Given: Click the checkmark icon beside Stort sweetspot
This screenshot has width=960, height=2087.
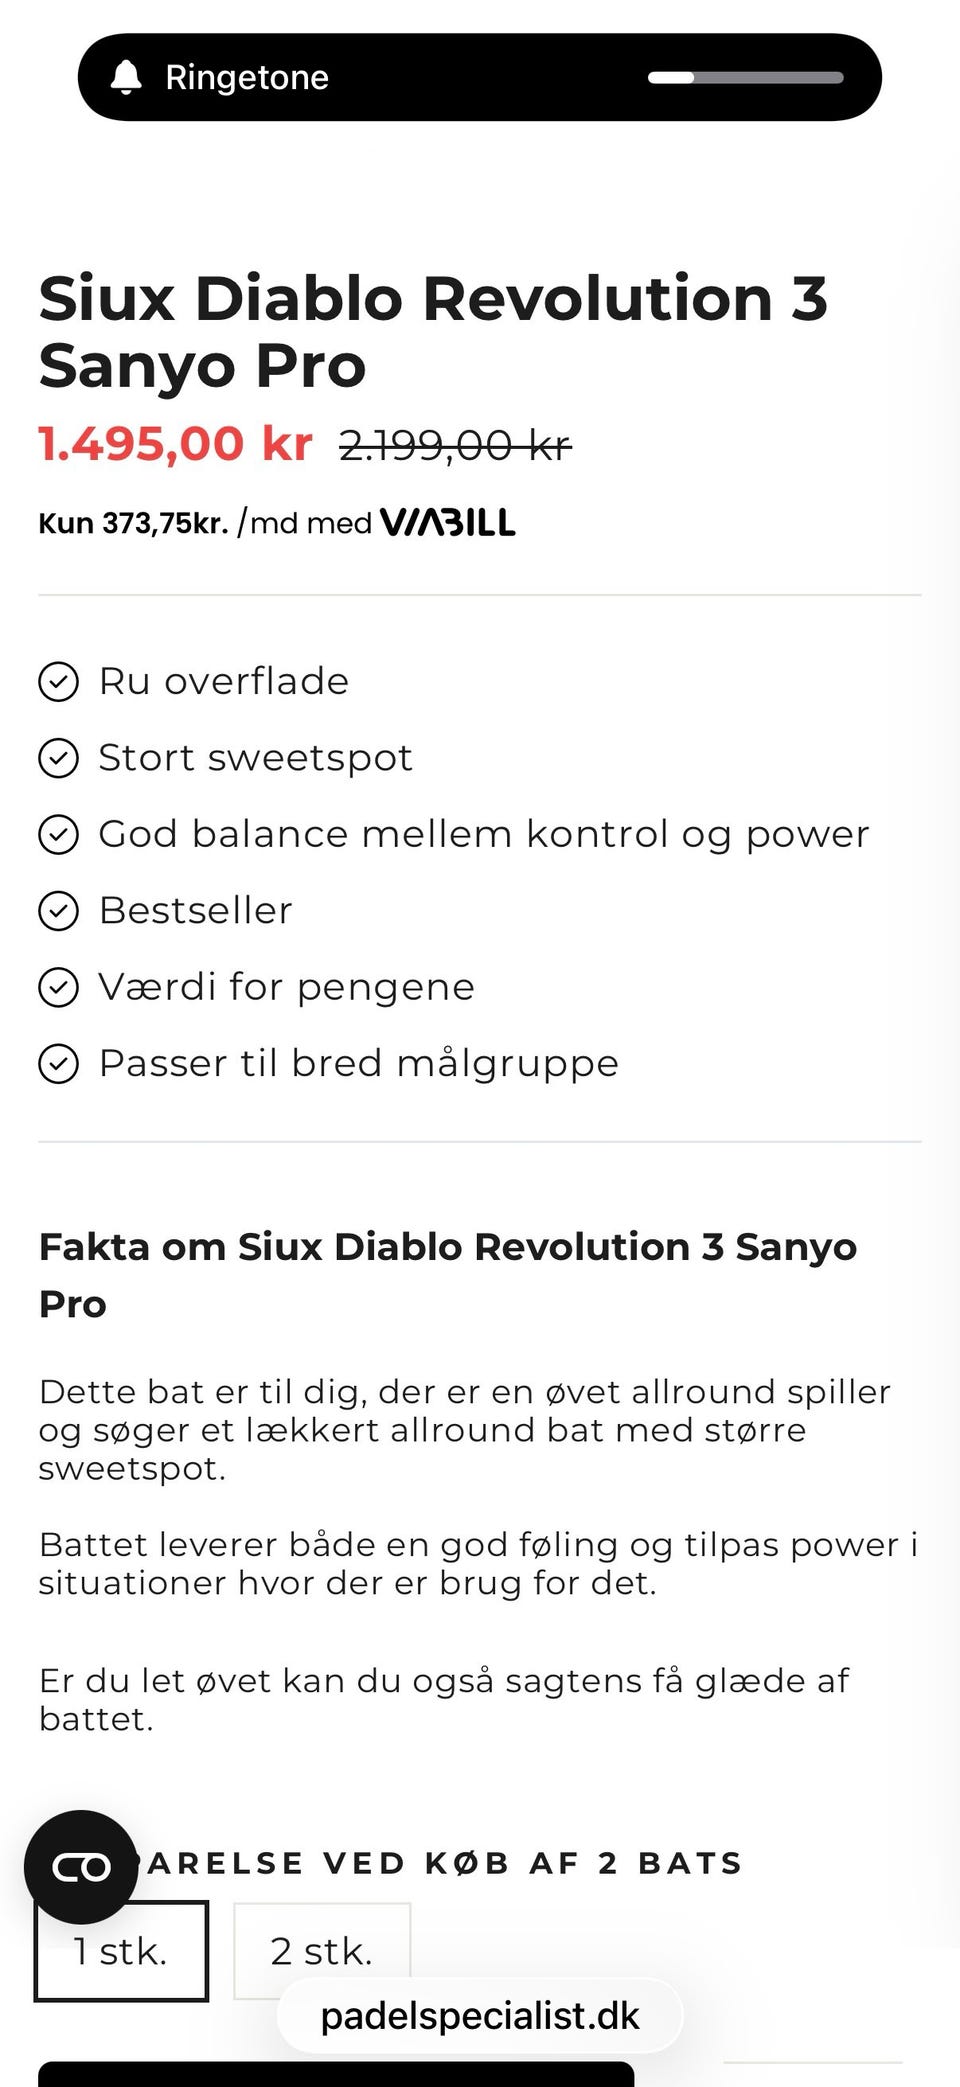Looking at the screenshot, I should point(58,758).
